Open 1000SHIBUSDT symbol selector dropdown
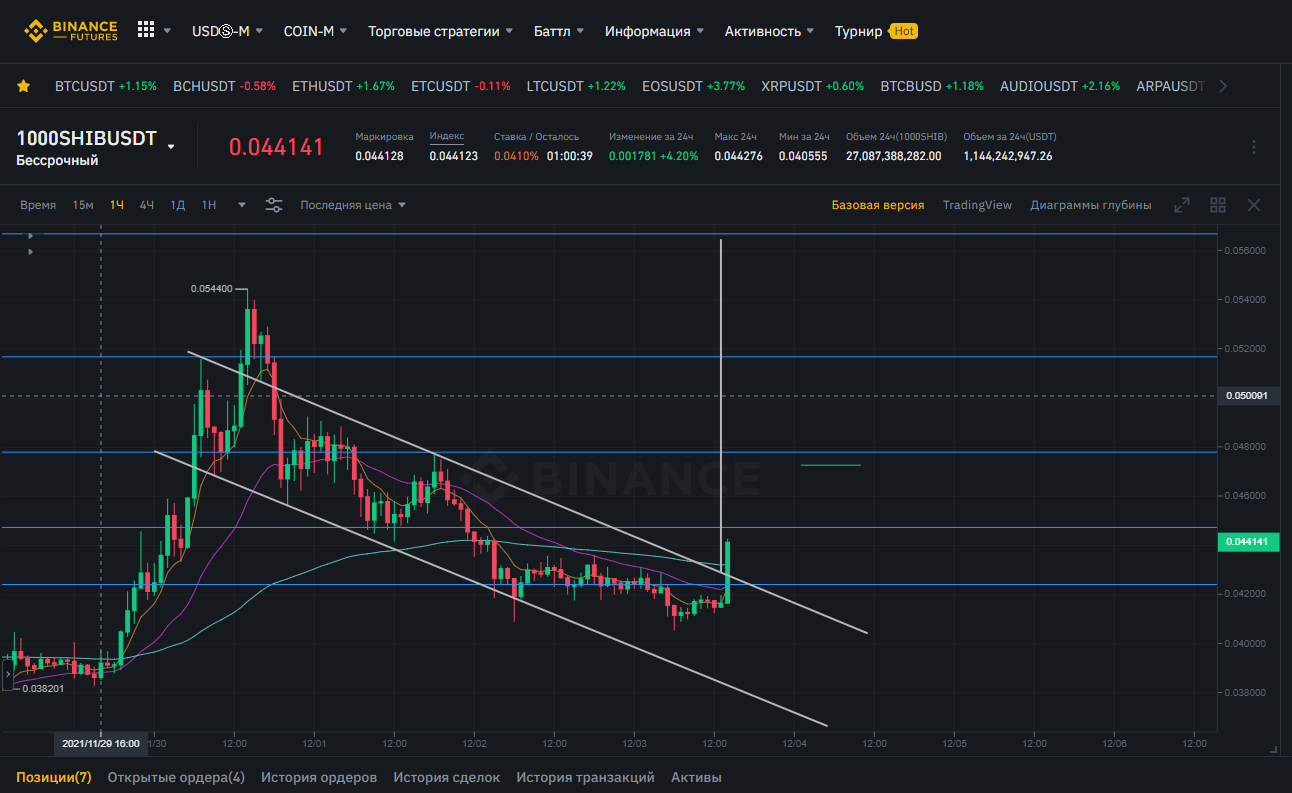Image resolution: width=1292 pixels, height=793 pixels. (x=171, y=146)
